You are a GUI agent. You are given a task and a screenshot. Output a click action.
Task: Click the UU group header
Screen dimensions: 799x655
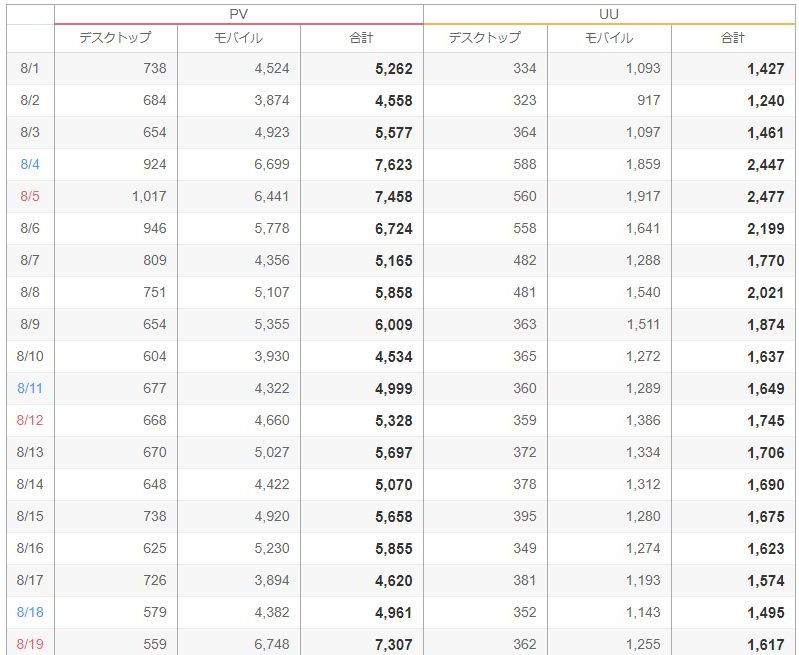click(608, 14)
